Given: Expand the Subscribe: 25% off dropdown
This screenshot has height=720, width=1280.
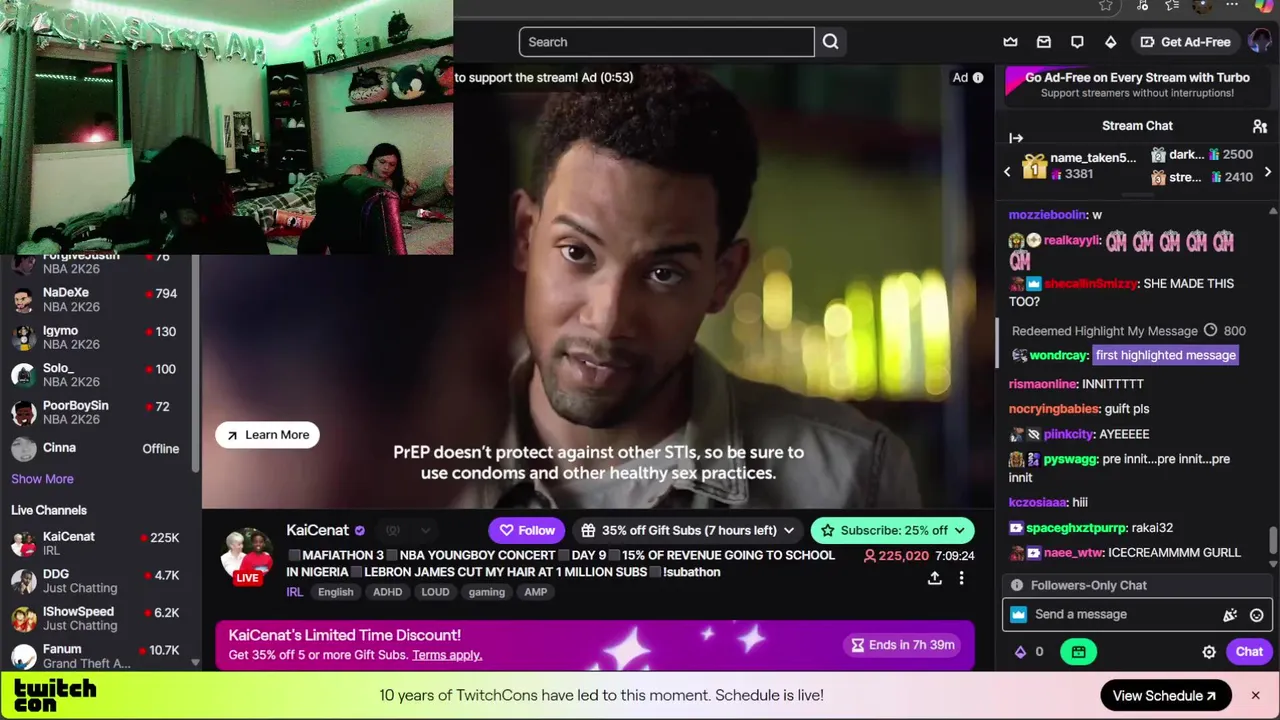Looking at the screenshot, I should coord(892,530).
